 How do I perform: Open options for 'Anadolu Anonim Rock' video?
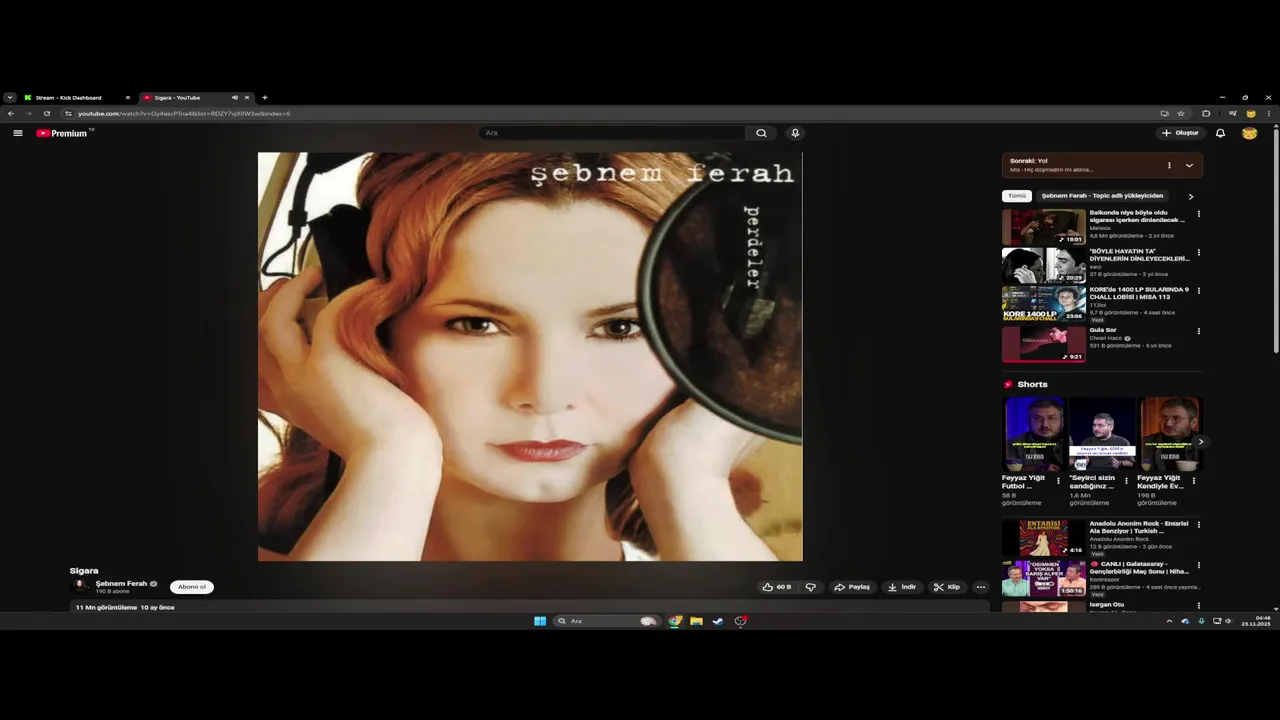1199,525
